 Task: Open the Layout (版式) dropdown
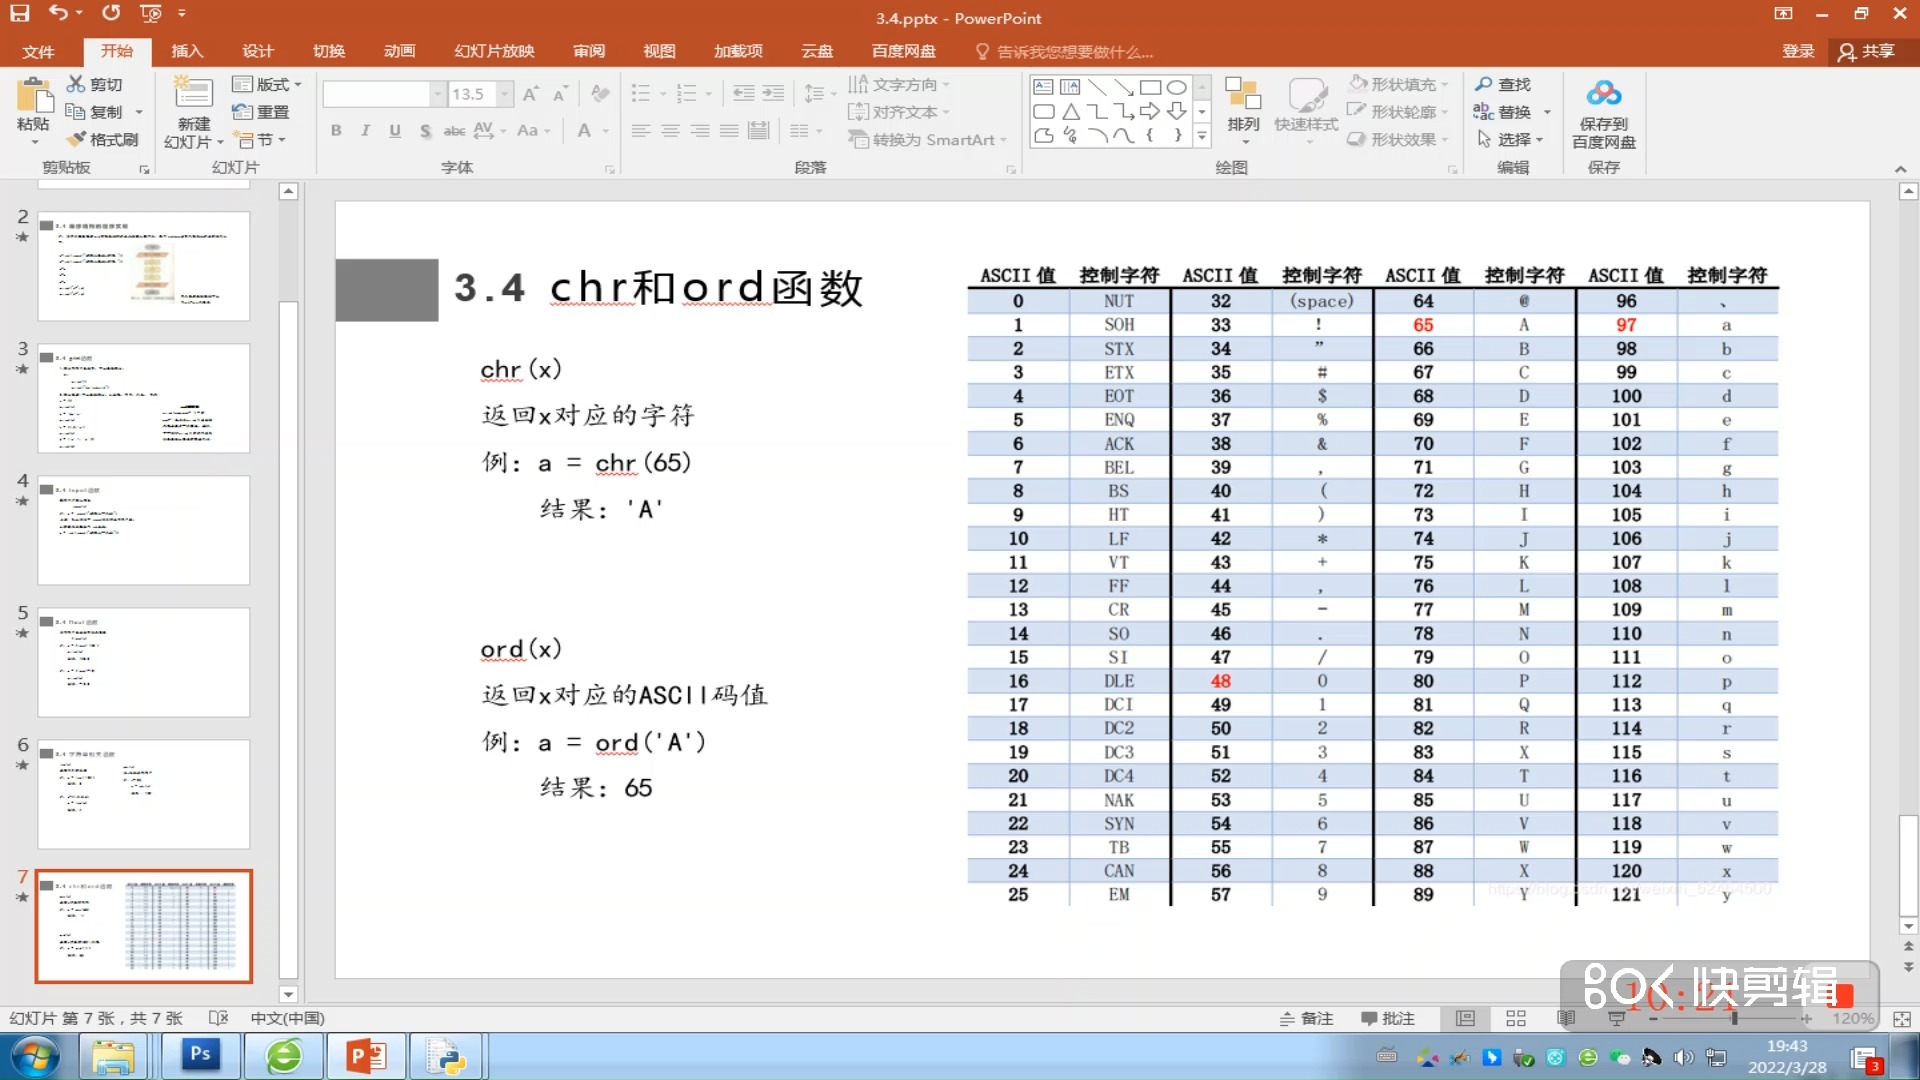(267, 84)
